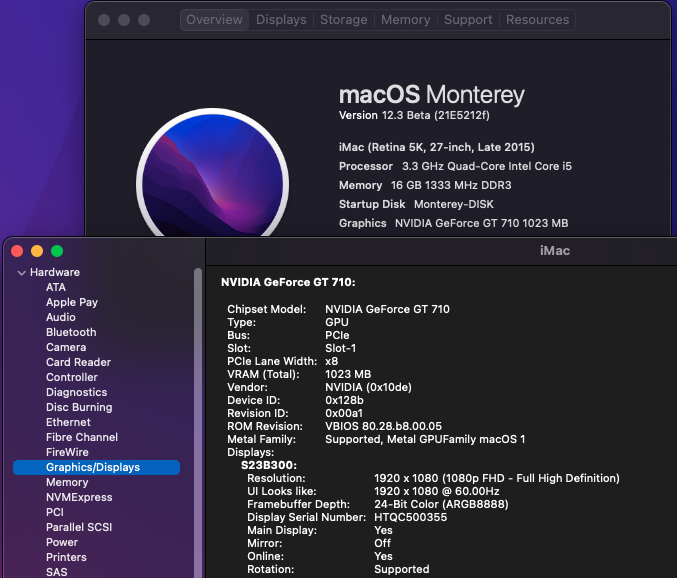Select Fibre Channel in the sidebar
The width and height of the screenshot is (677, 578).
82,437
